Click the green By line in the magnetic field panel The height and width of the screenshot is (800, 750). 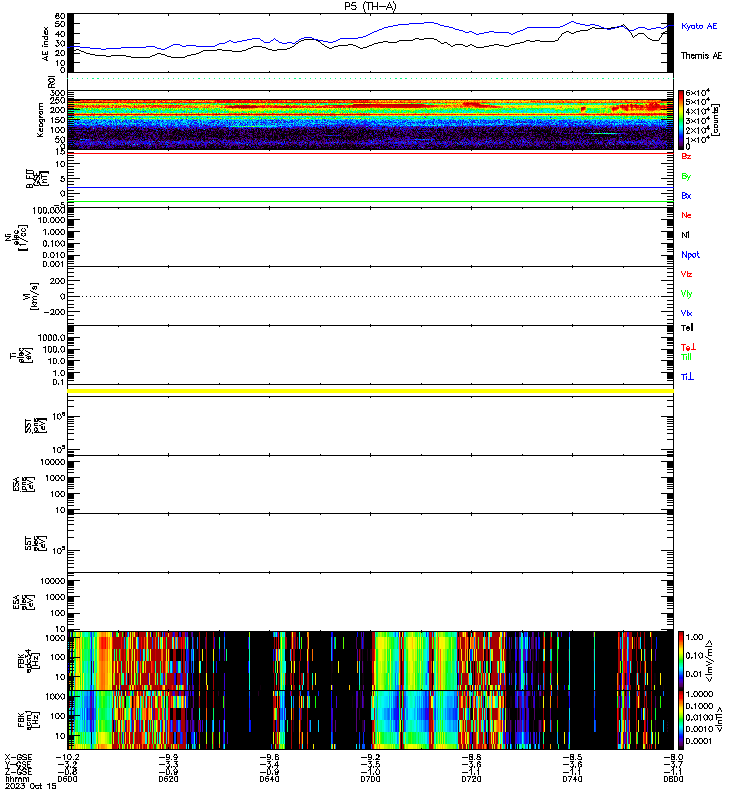tap(370, 202)
